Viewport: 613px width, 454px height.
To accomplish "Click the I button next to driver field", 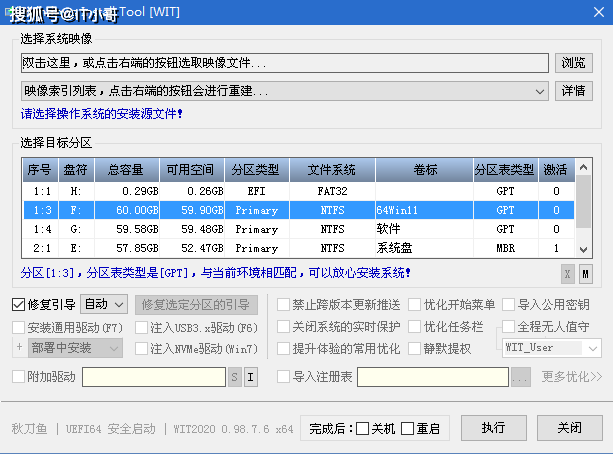I will point(251,377).
